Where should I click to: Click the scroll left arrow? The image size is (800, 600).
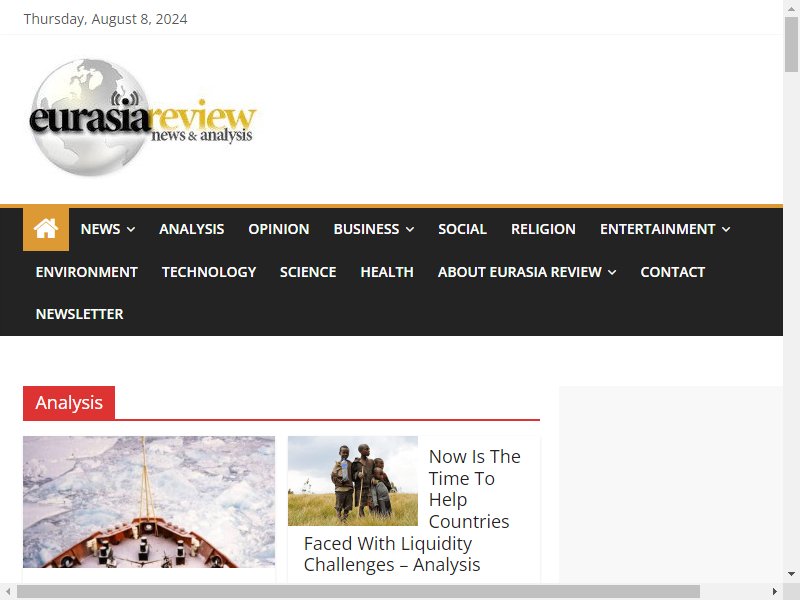click(8, 592)
